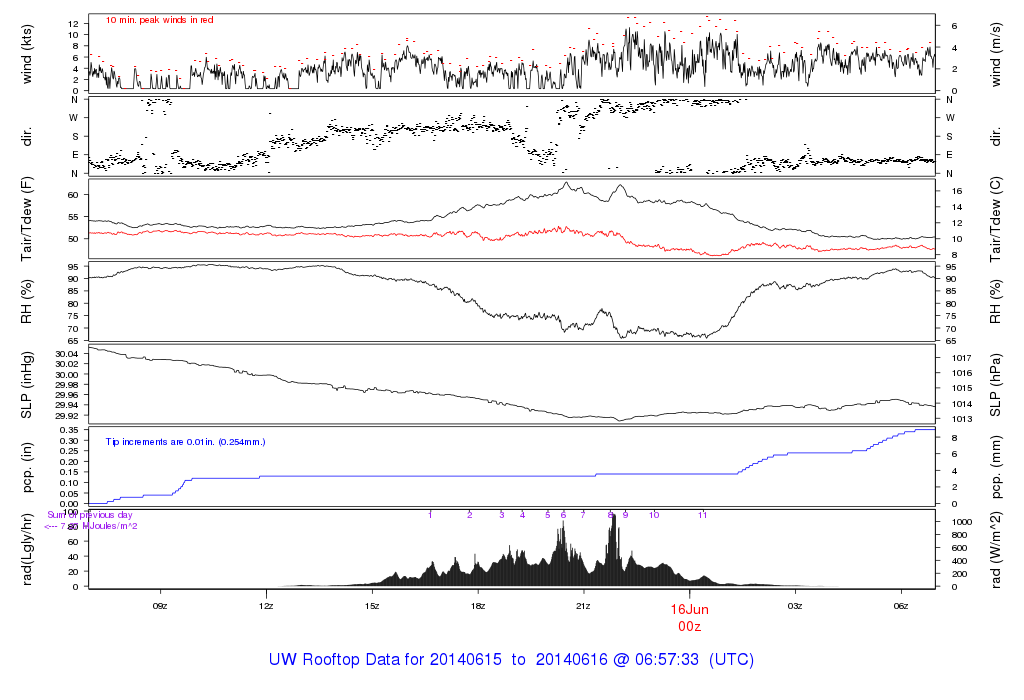Image resolution: width=1024 pixels, height=700 pixels.
Task: Click the "1017" hPa tick value
Action: pyautogui.click(x=961, y=358)
